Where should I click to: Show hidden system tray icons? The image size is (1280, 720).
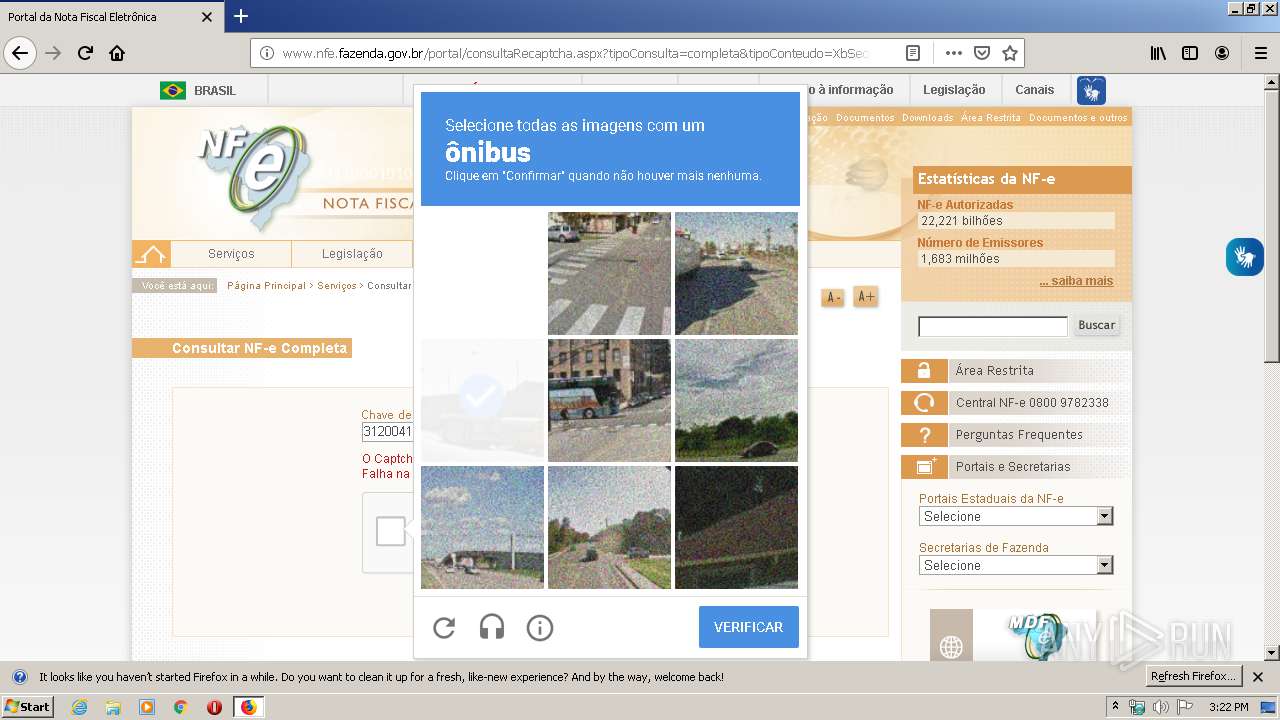coord(1115,707)
